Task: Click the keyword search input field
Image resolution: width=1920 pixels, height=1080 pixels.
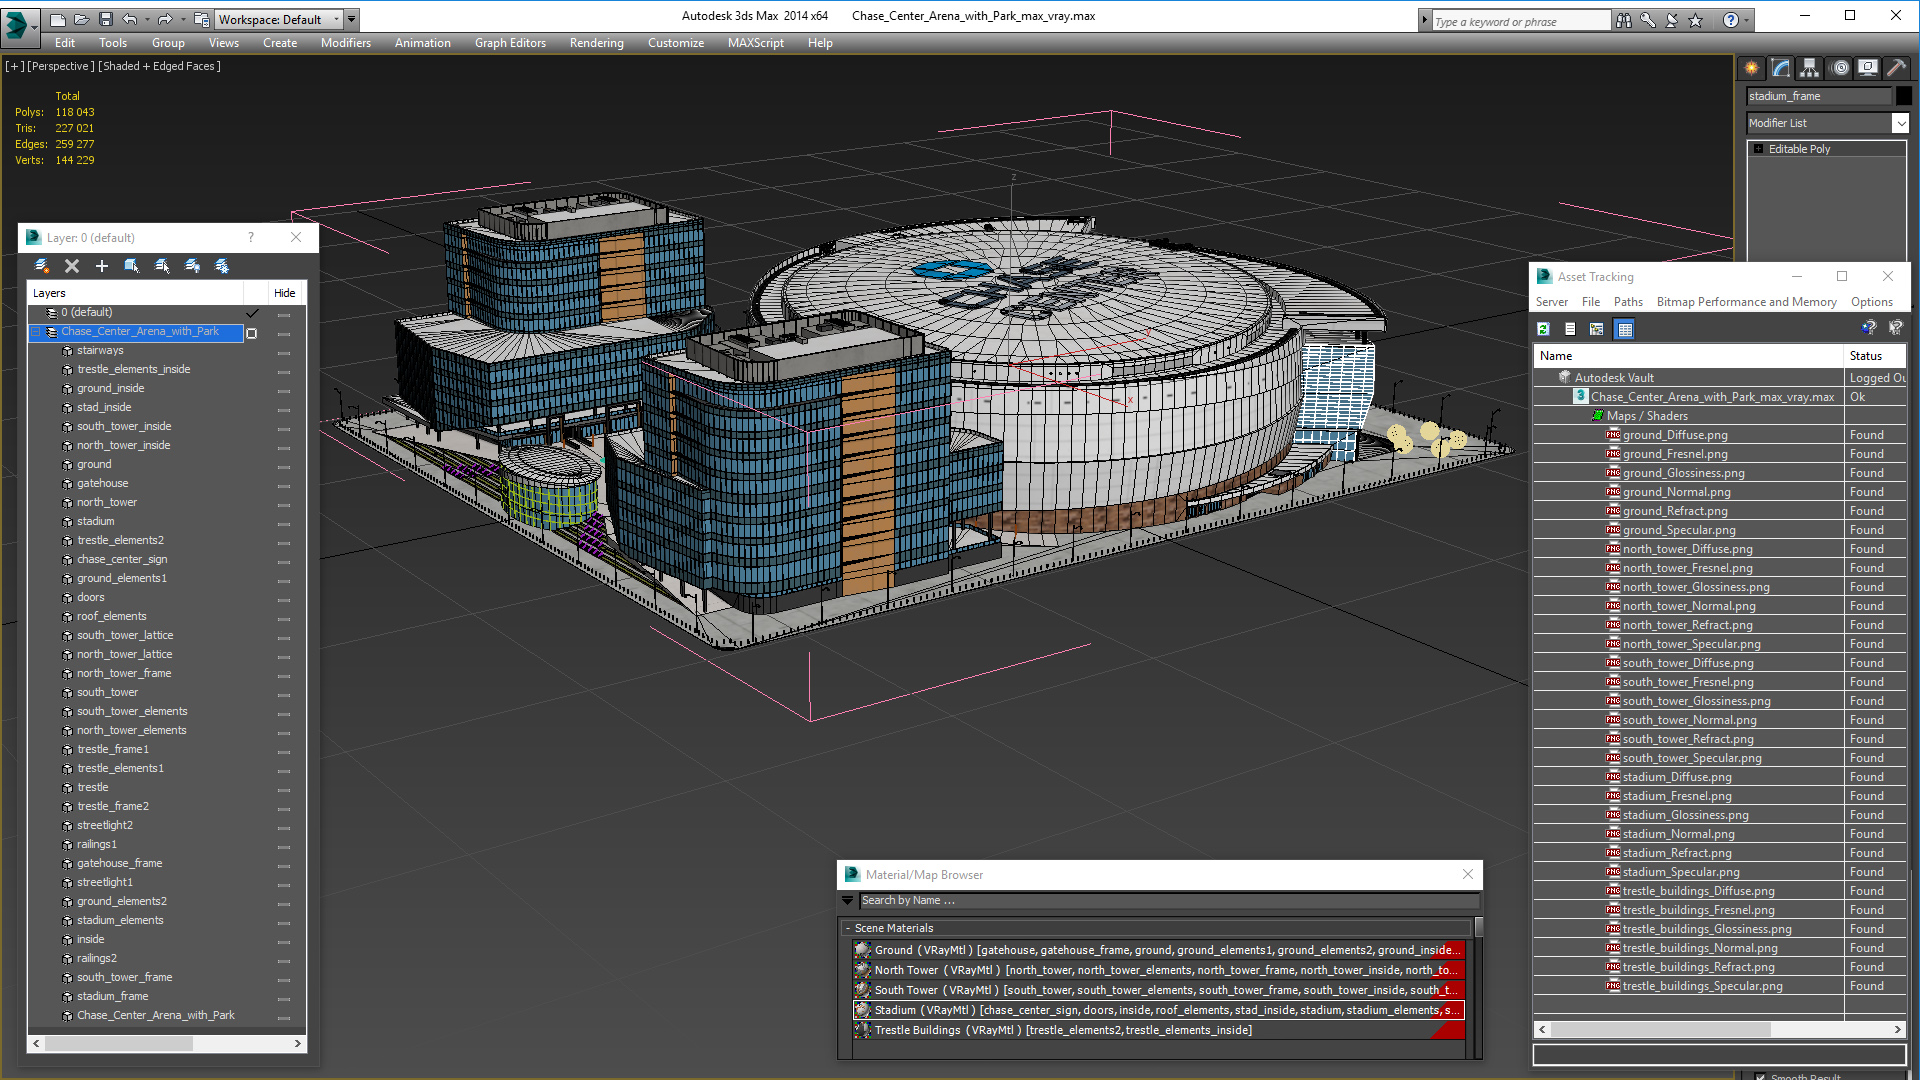Action: (x=1522, y=21)
